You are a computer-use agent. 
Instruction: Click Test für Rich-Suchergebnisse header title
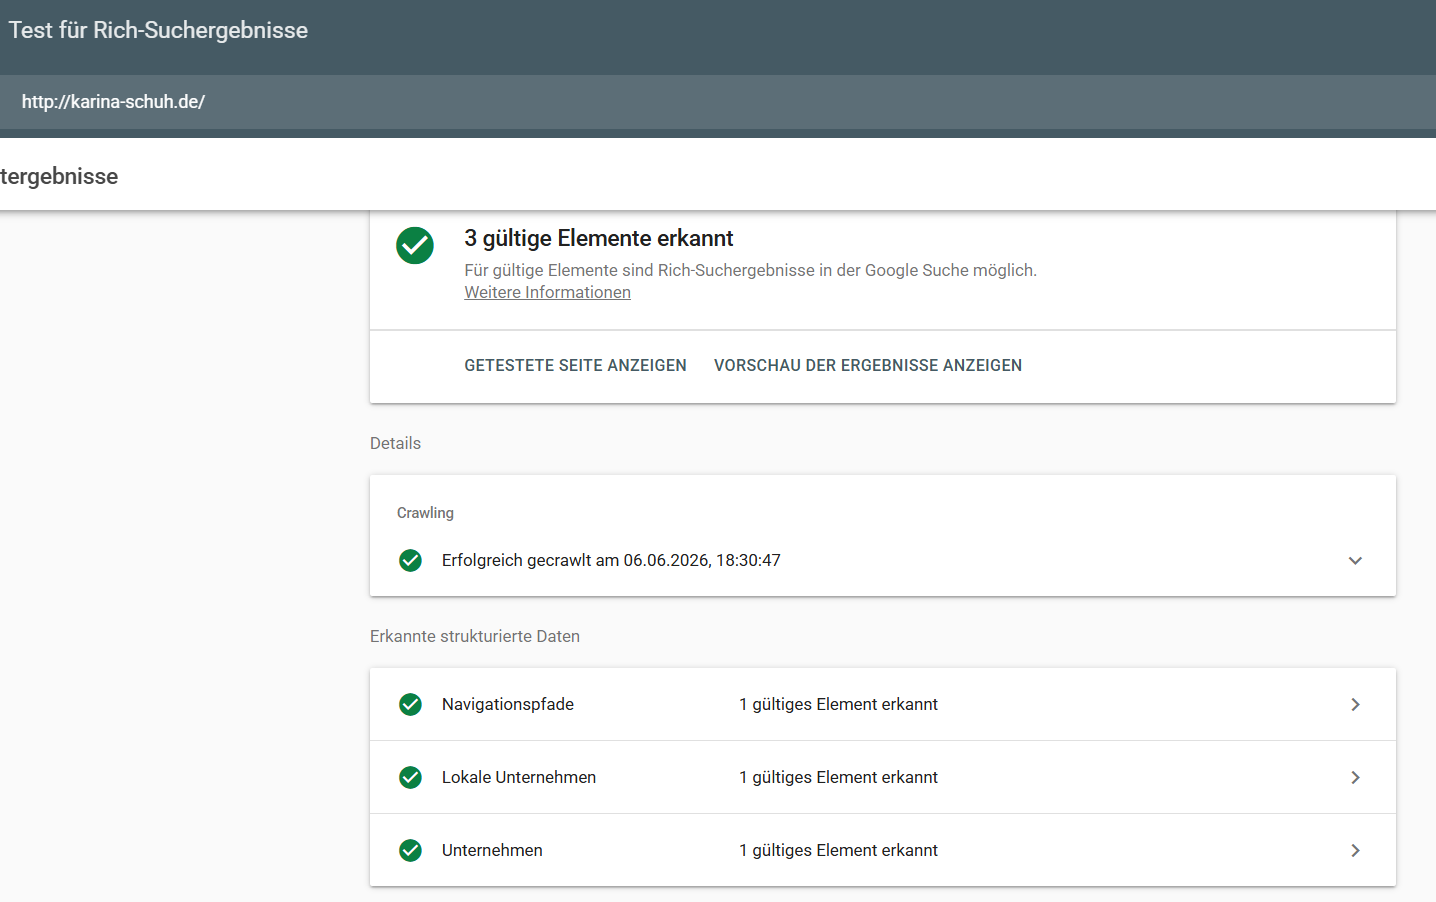coord(158,30)
